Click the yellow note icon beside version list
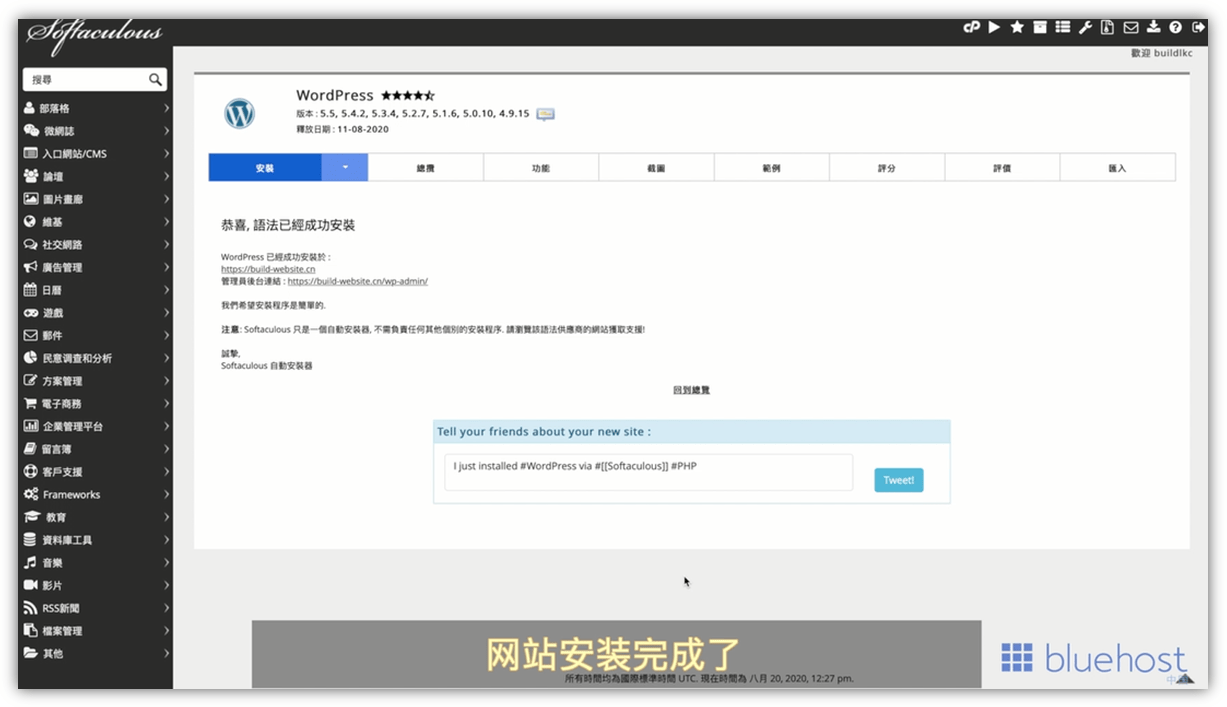This screenshot has width=1227, height=707. (545, 114)
